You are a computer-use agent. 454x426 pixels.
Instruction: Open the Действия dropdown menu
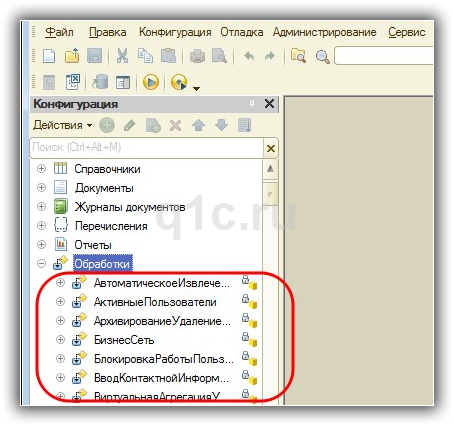pyautogui.click(x=62, y=125)
